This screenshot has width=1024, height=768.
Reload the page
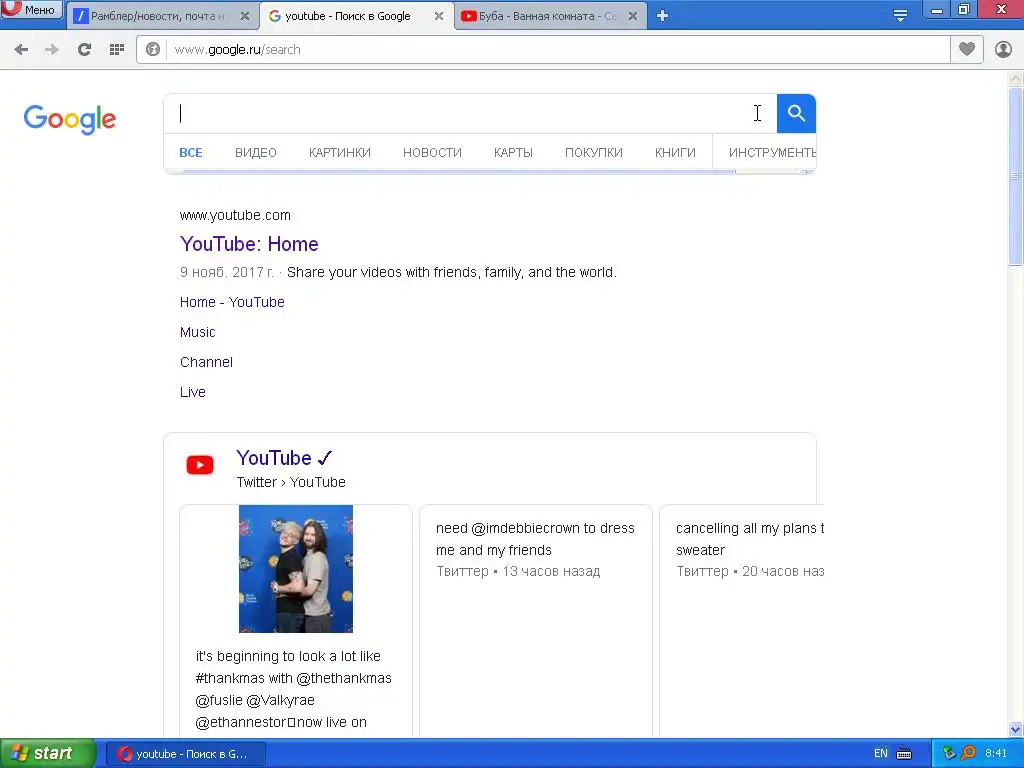point(84,50)
